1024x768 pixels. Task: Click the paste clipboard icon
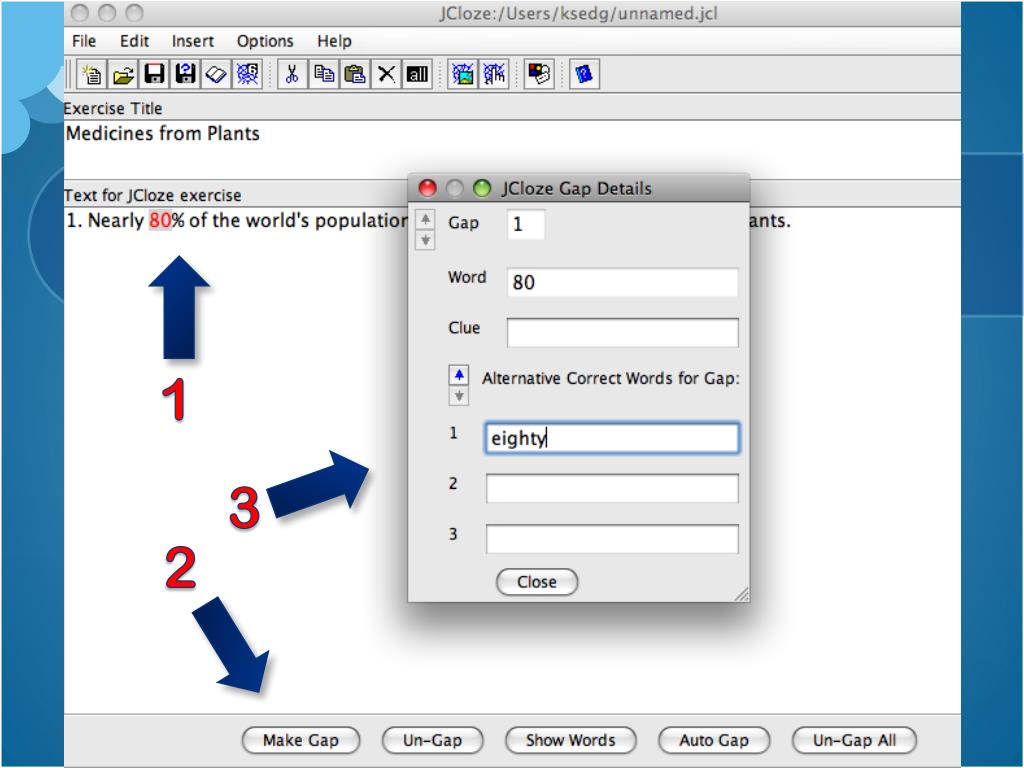(355, 74)
